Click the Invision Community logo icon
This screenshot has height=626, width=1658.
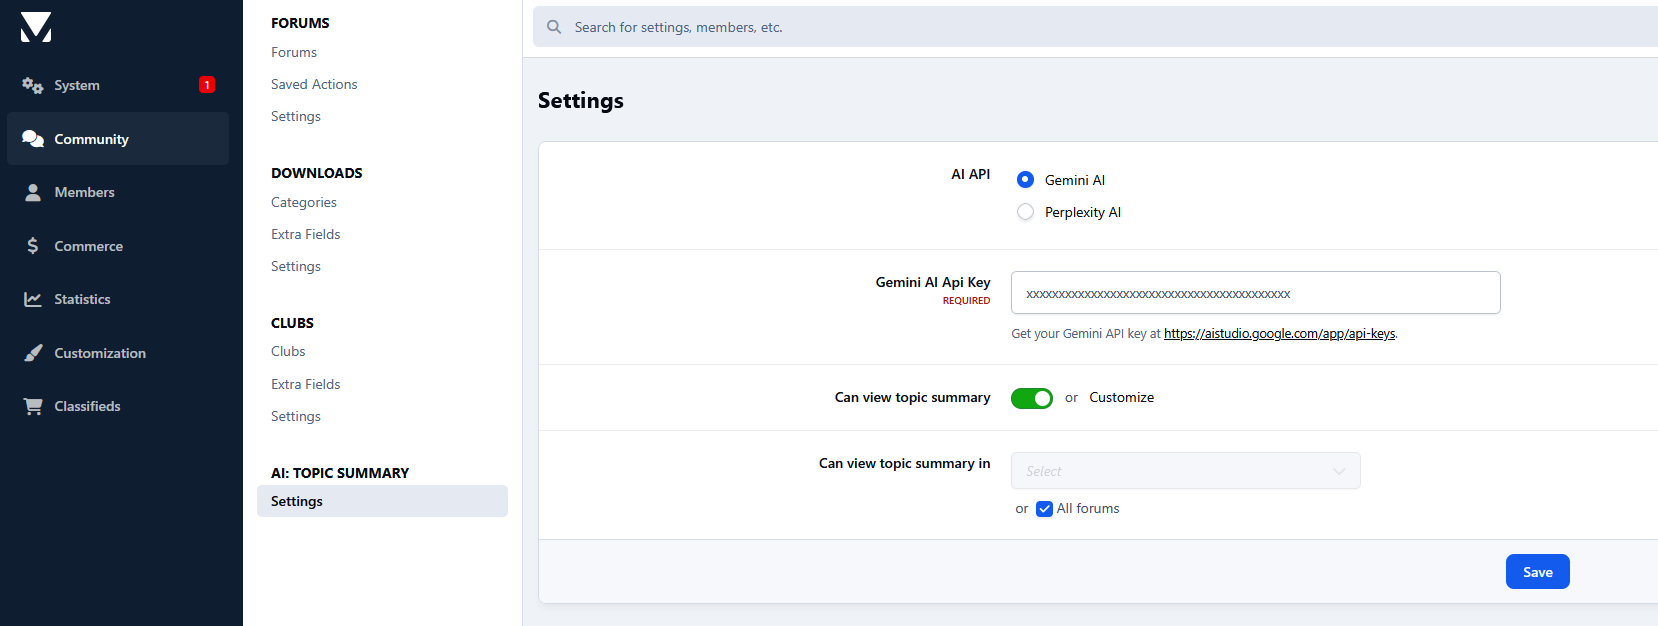(36, 27)
